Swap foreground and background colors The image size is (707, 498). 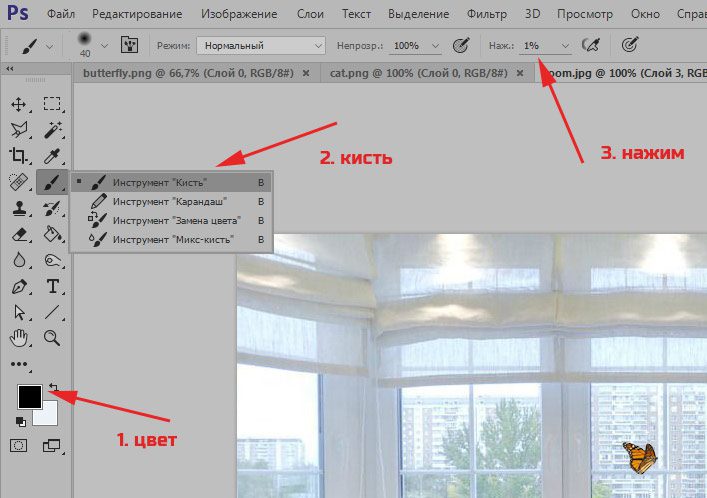[53, 387]
